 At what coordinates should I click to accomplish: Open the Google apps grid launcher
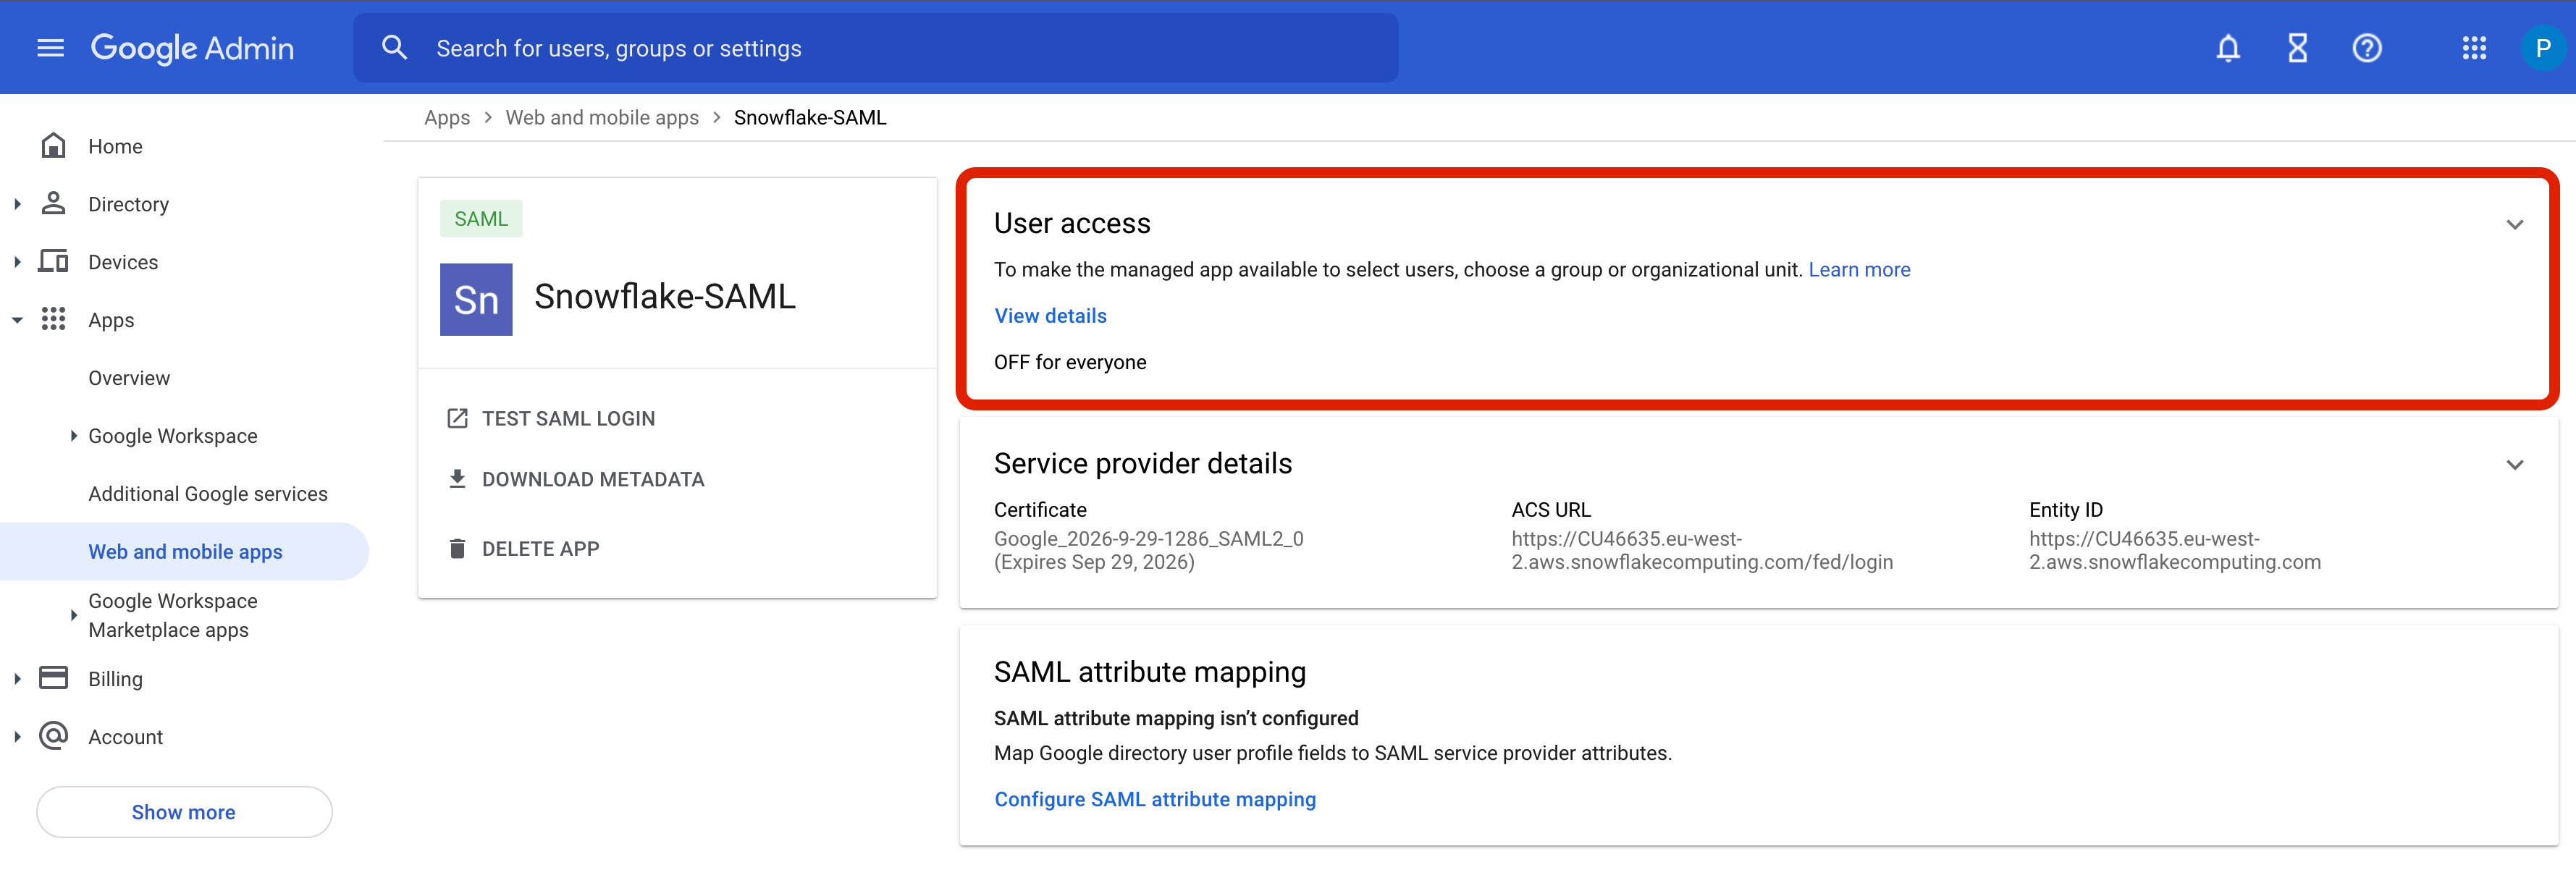2474,47
